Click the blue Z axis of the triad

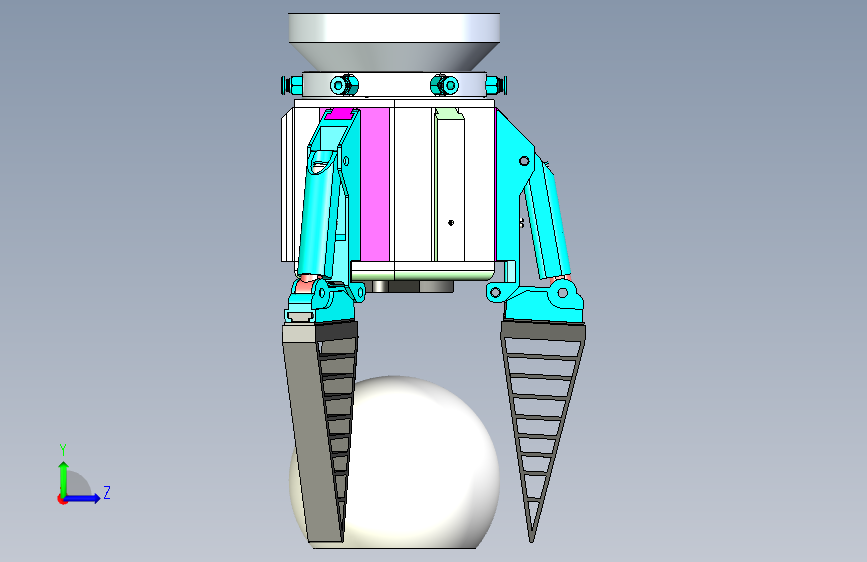pyautogui.click(x=83, y=498)
